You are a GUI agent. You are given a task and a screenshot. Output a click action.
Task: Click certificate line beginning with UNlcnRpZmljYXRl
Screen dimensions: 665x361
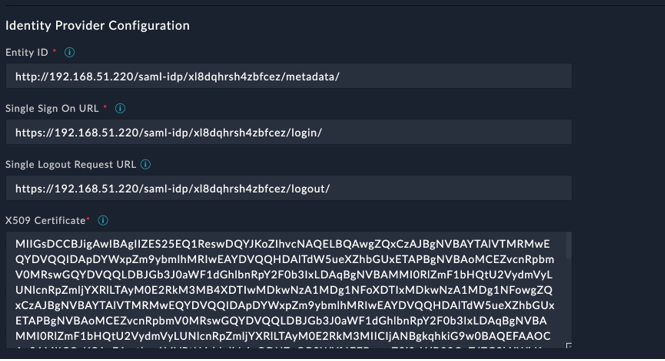(284, 290)
